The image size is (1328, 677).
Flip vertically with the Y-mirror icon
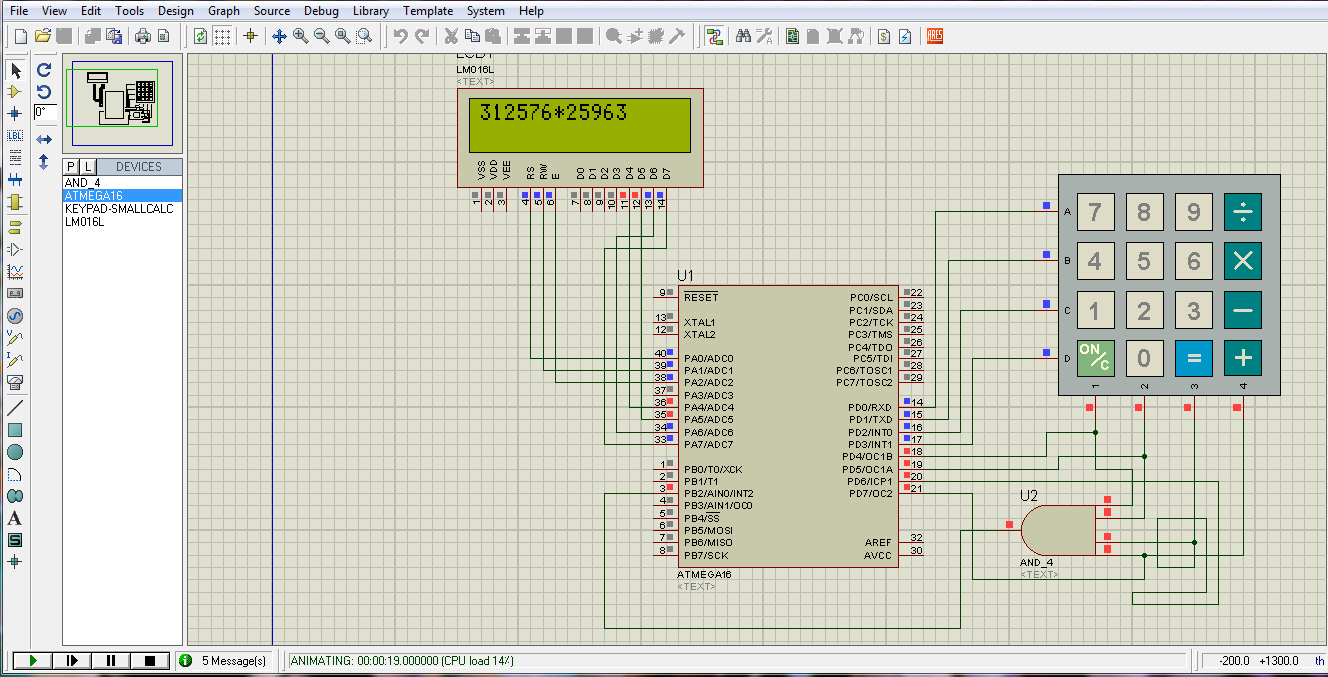(44, 161)
